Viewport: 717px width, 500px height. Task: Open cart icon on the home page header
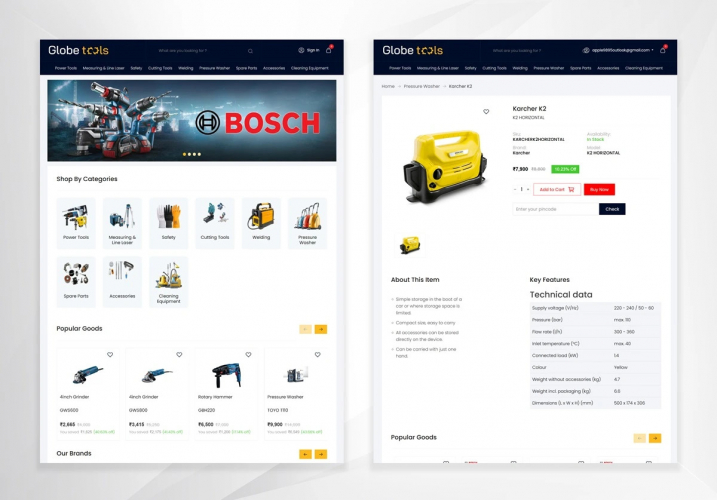click(x=328, y=50)
